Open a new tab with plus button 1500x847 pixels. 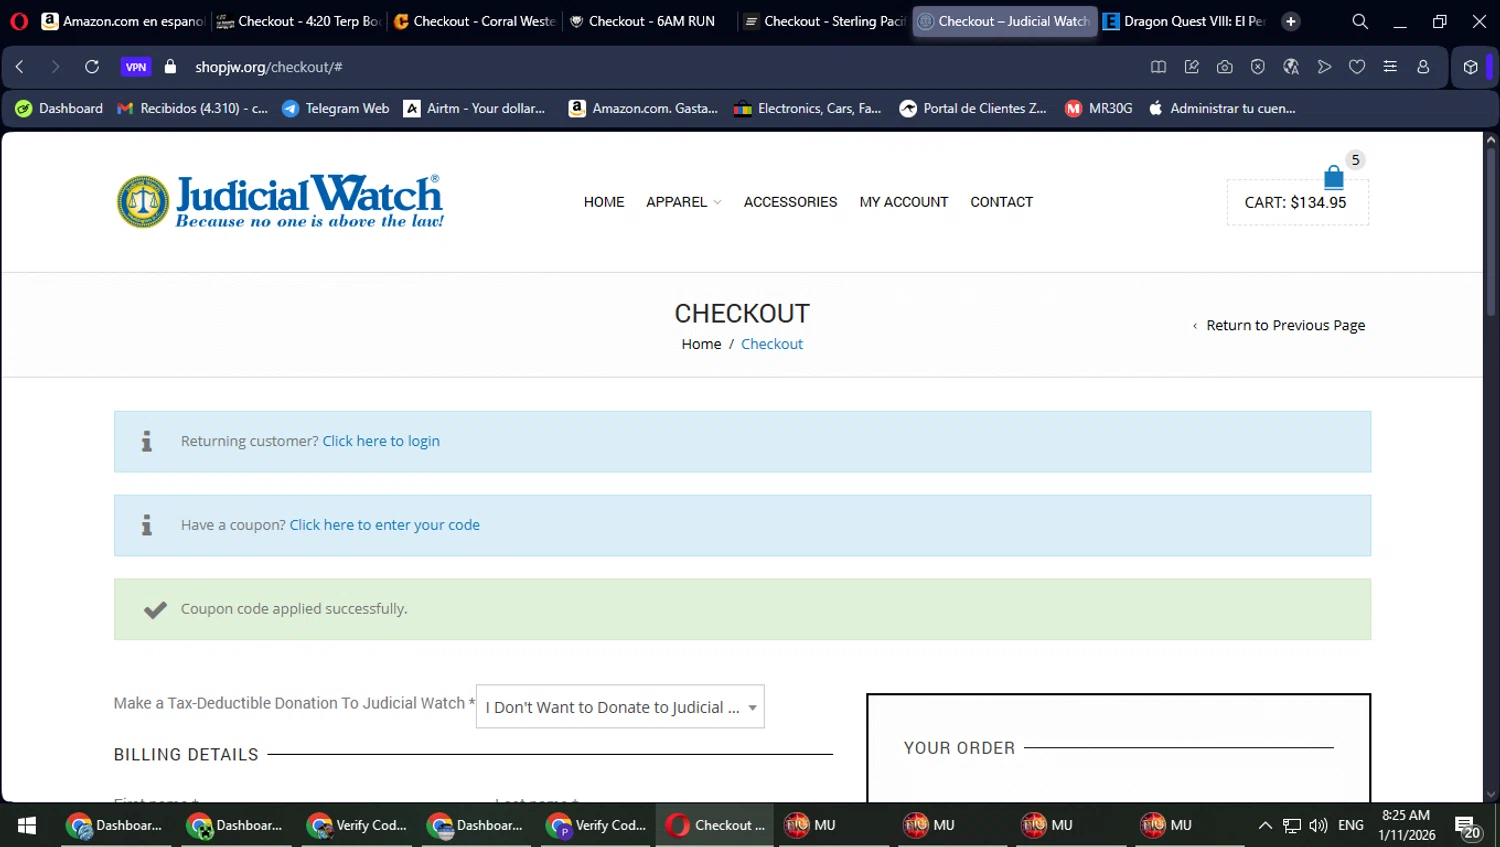1291,21
